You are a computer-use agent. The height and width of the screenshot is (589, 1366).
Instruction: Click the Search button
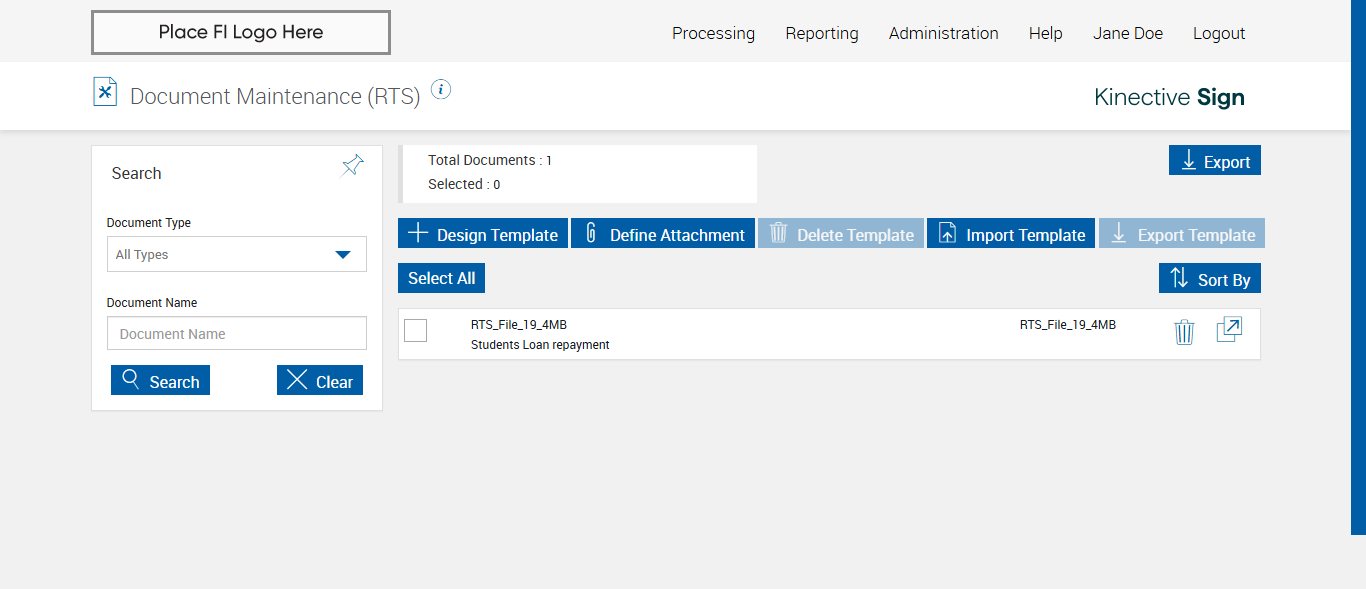pyautogui.click(x=160, y=381)
